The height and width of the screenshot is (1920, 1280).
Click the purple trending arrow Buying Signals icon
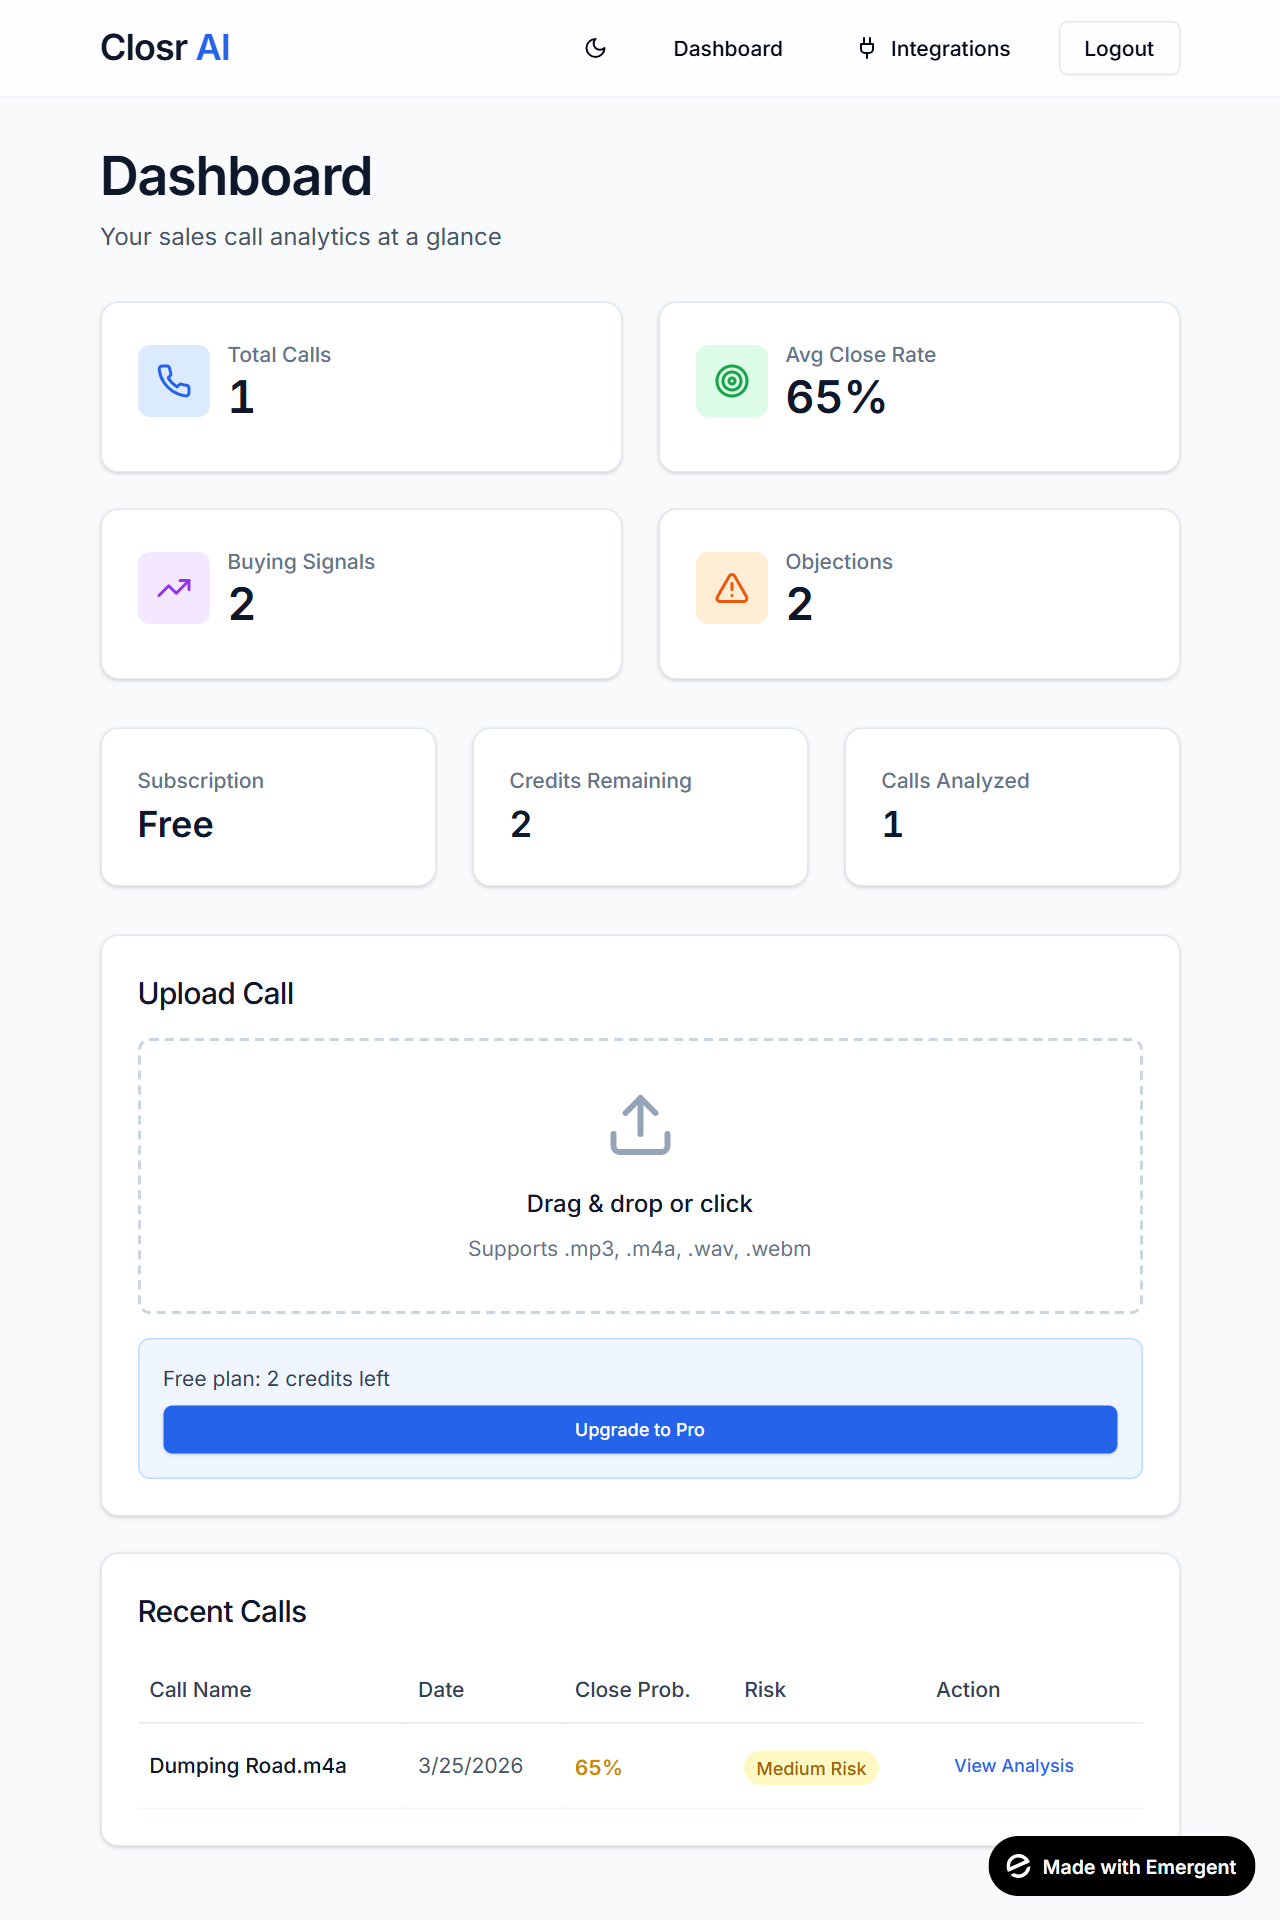[x=174, y=588]
